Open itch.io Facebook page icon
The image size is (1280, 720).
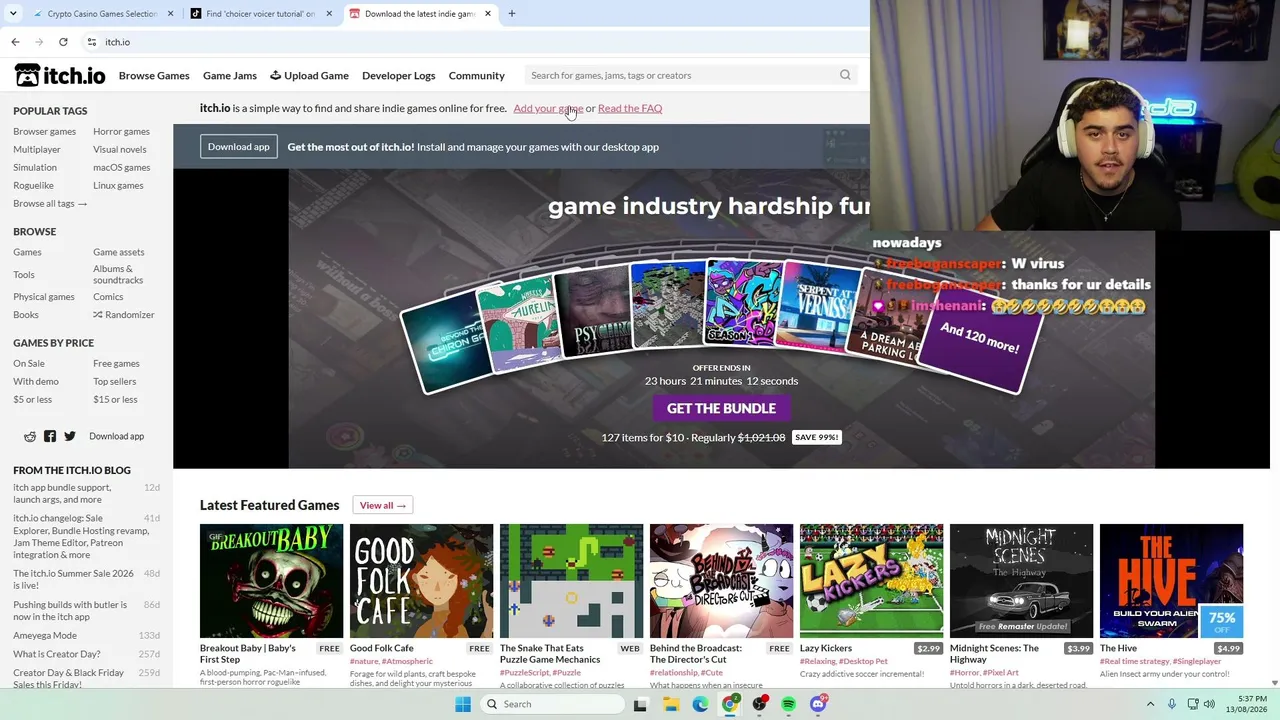50,436
